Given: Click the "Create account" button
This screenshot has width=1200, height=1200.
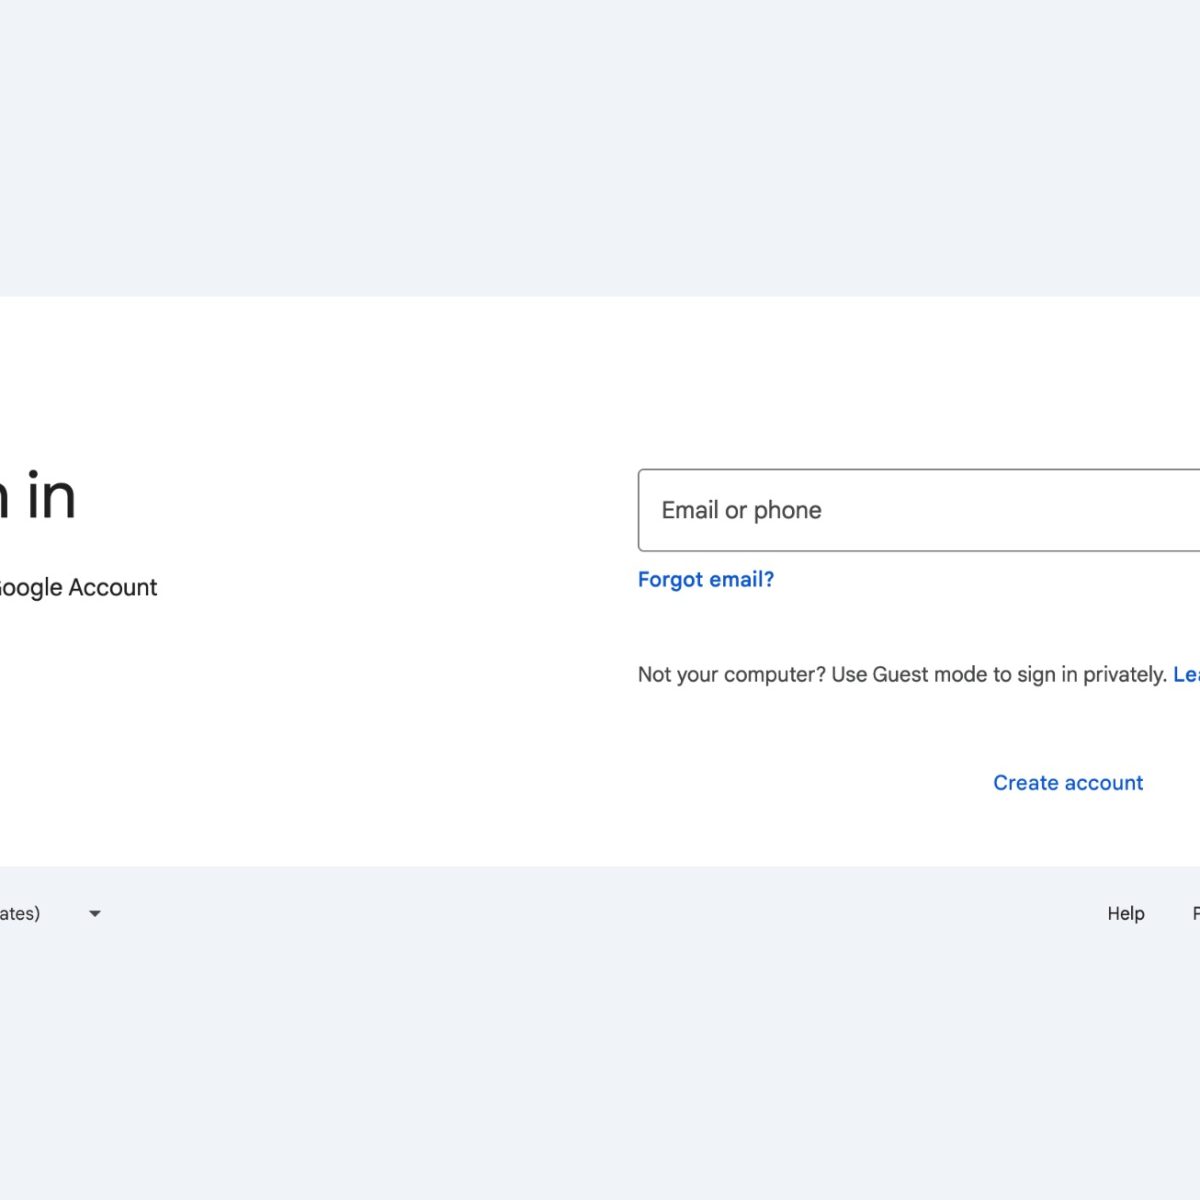Looking at the screenshot, I should [x=1067, y=783].
